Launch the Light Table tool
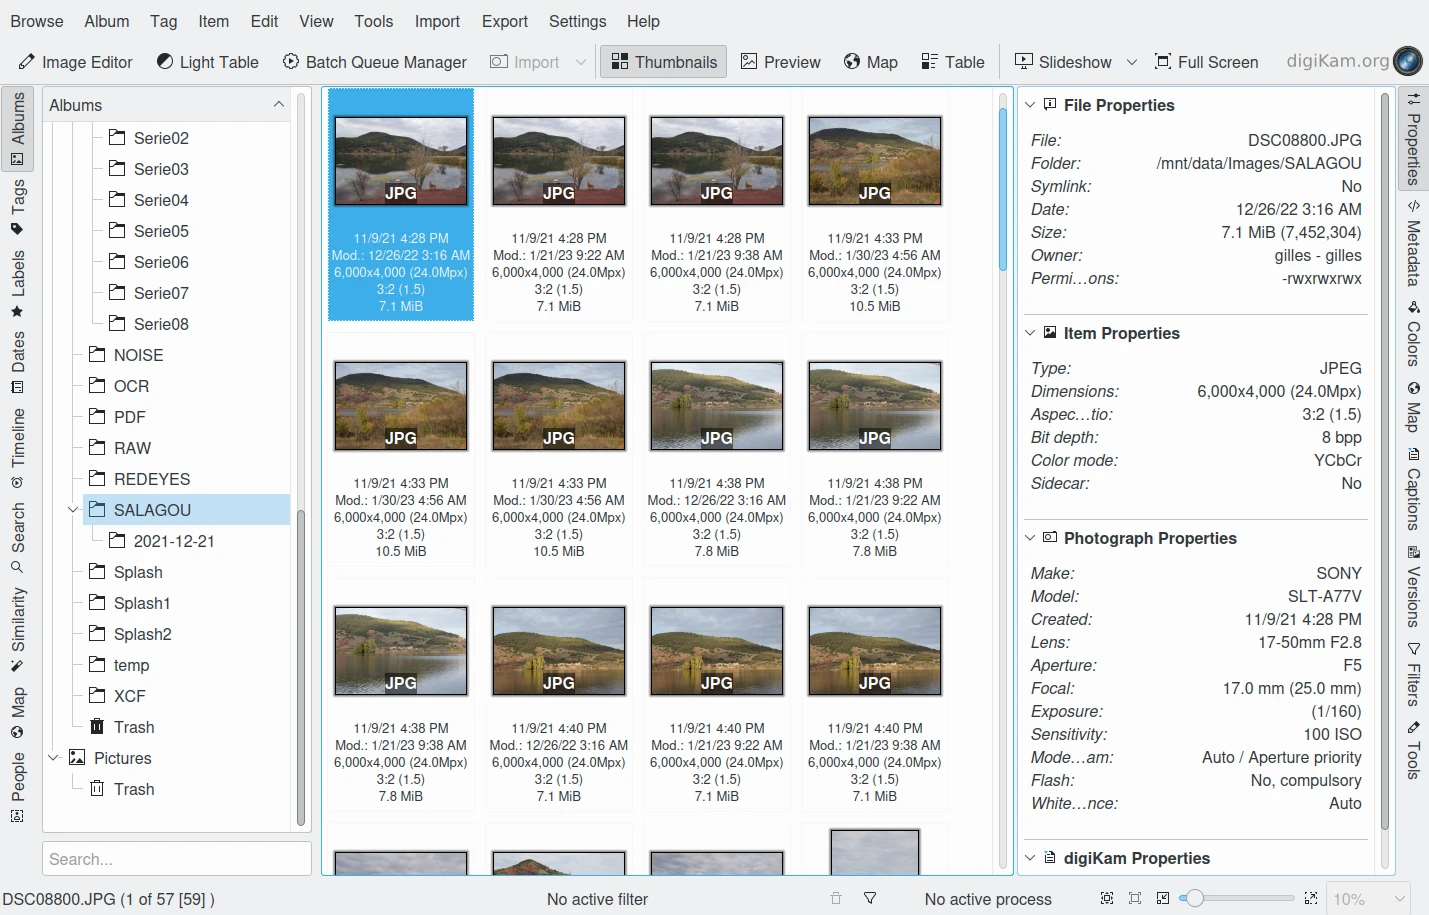 [x=208, y=62]
